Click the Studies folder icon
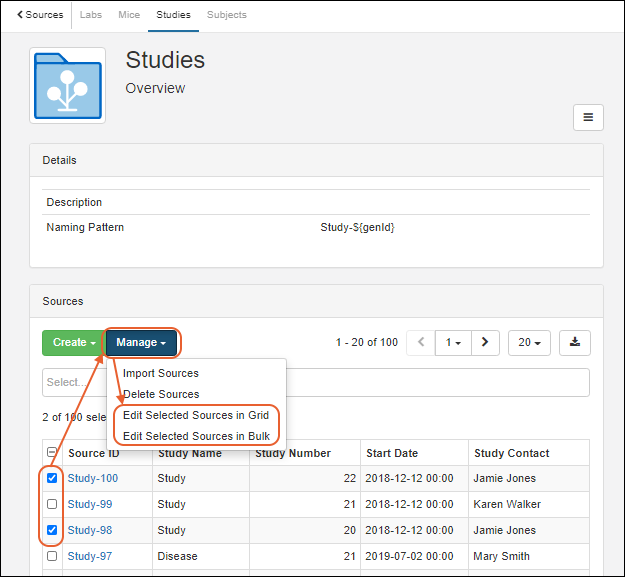Viewport: 625px width, 577px height. click(68, 86)
